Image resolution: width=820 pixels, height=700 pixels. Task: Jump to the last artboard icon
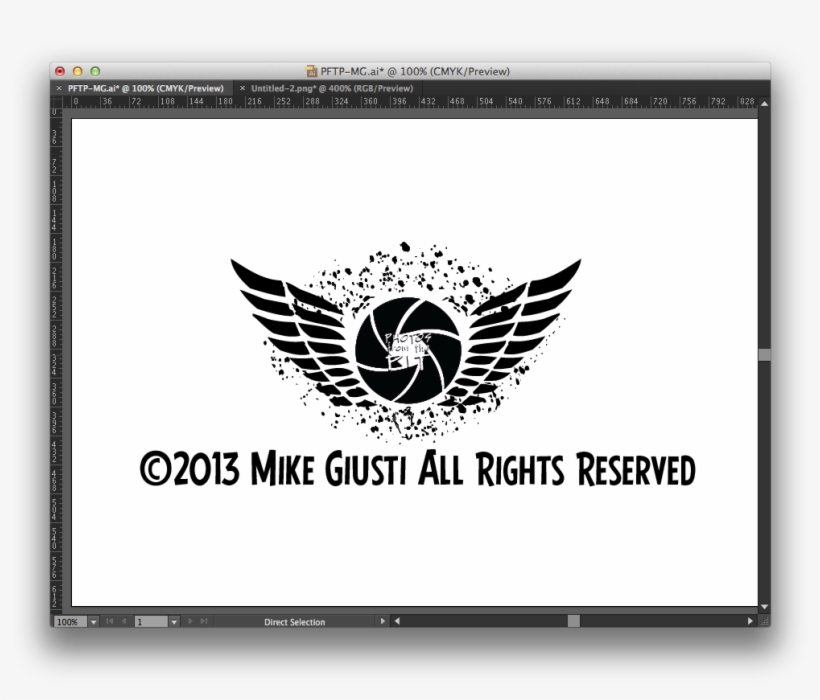203,622
